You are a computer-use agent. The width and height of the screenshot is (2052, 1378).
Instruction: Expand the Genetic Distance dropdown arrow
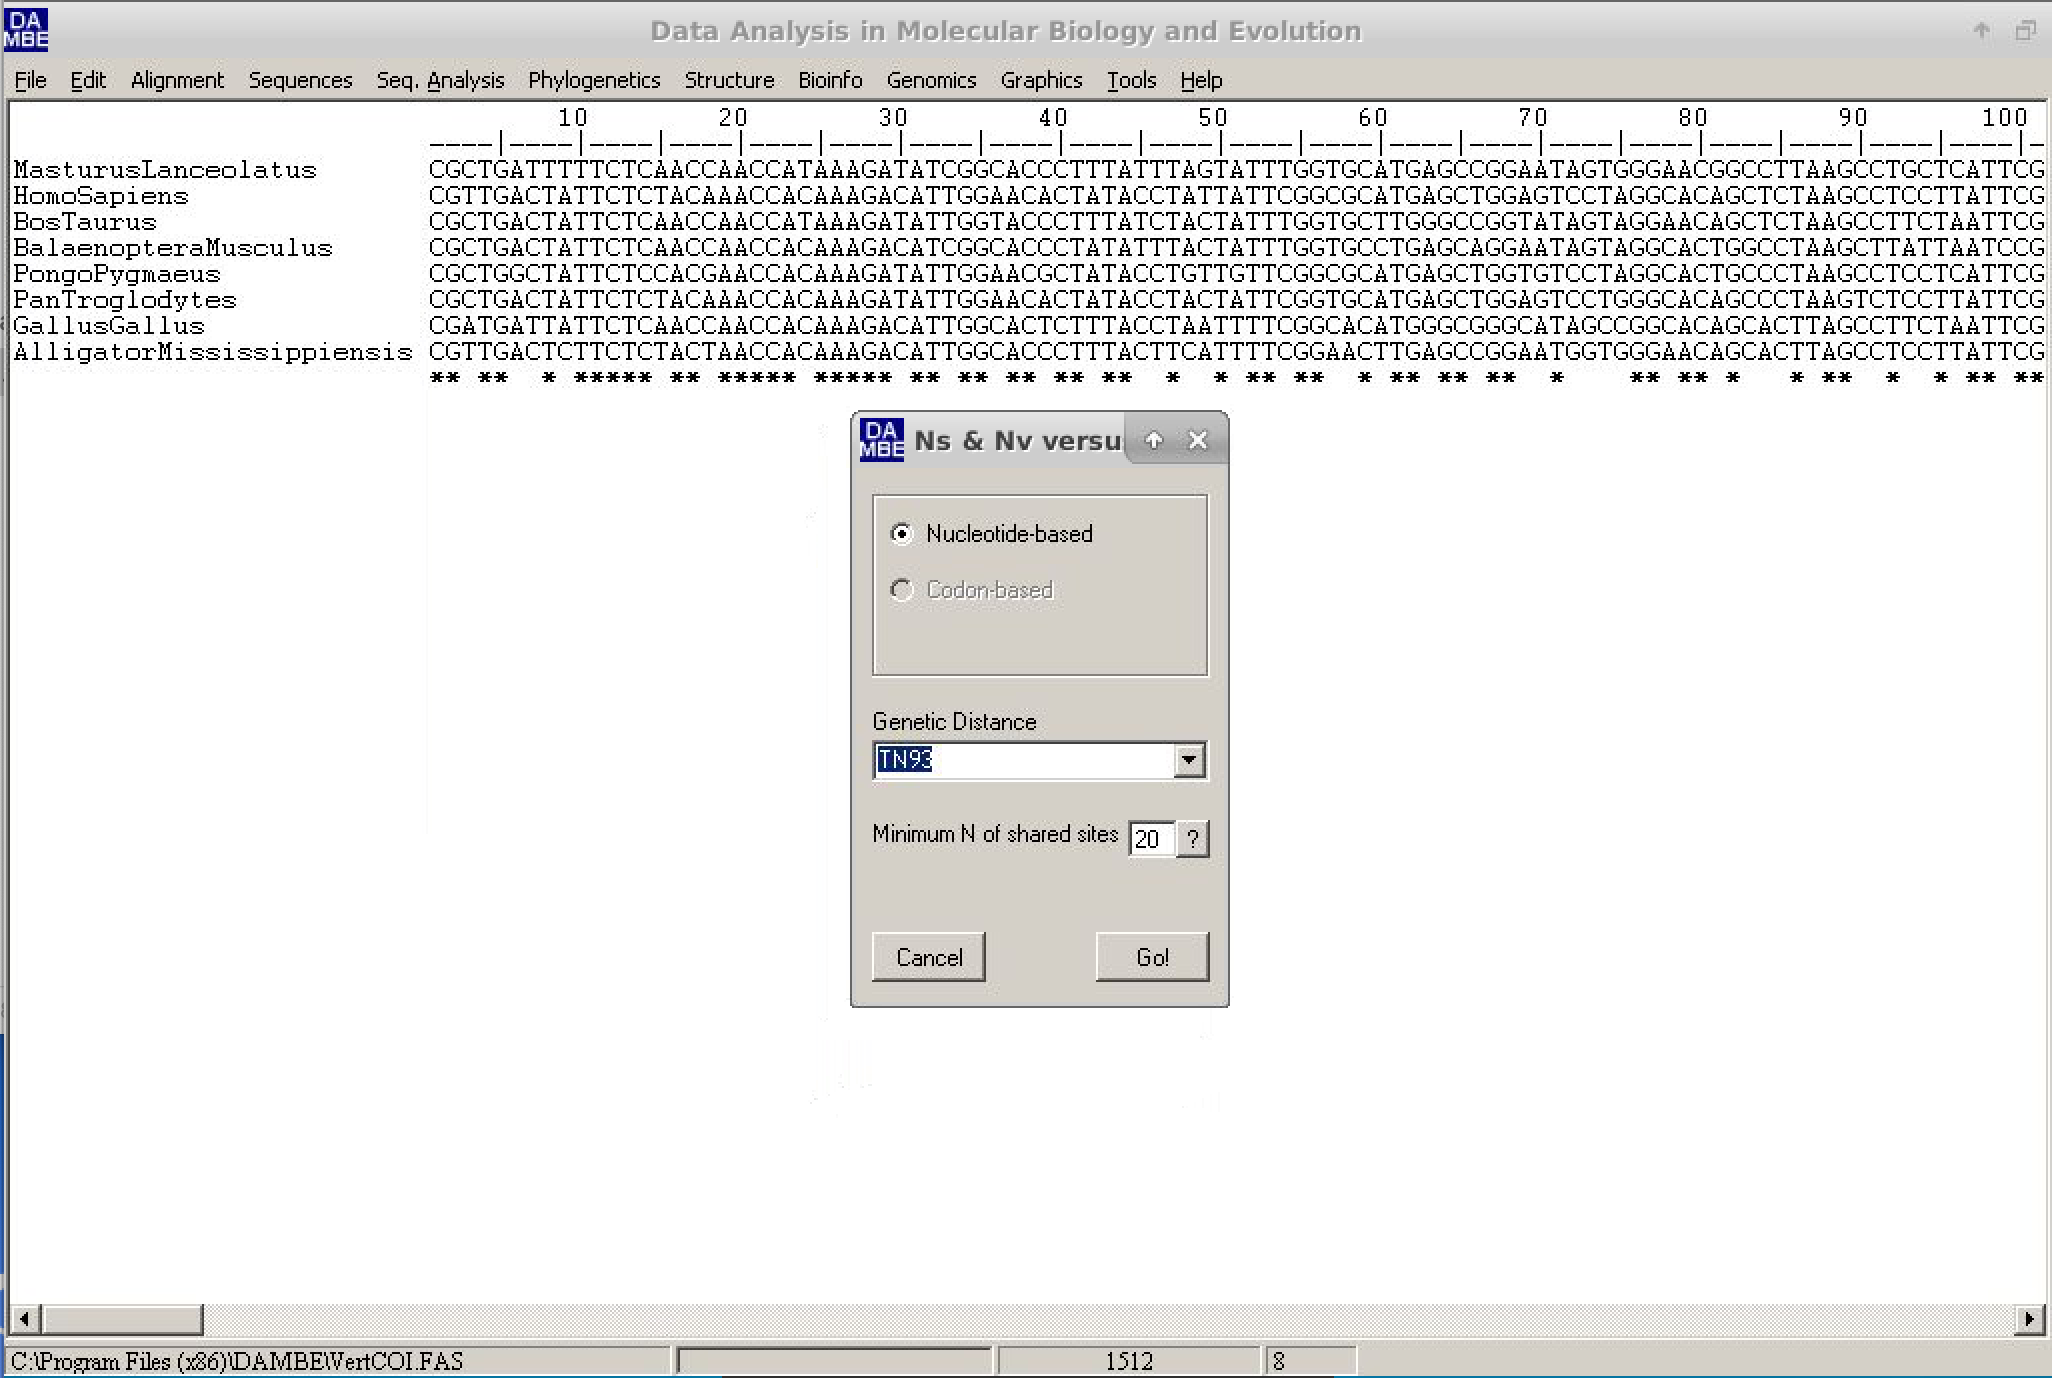pyautogui.click(x=1188, y=761)
